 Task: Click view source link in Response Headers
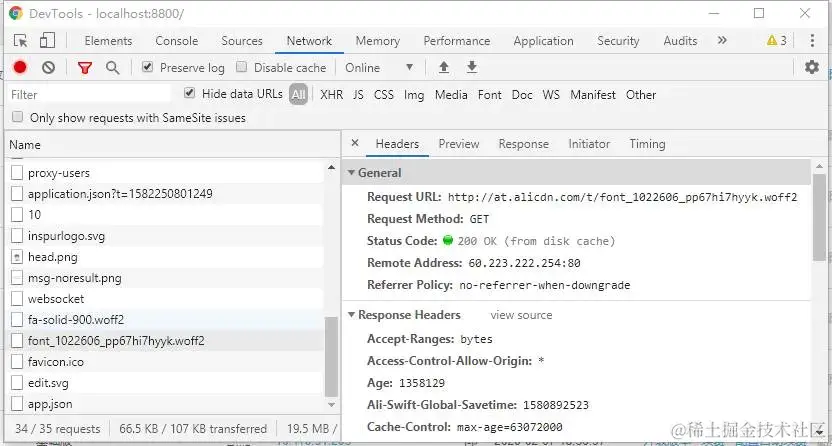pos(521,315)
